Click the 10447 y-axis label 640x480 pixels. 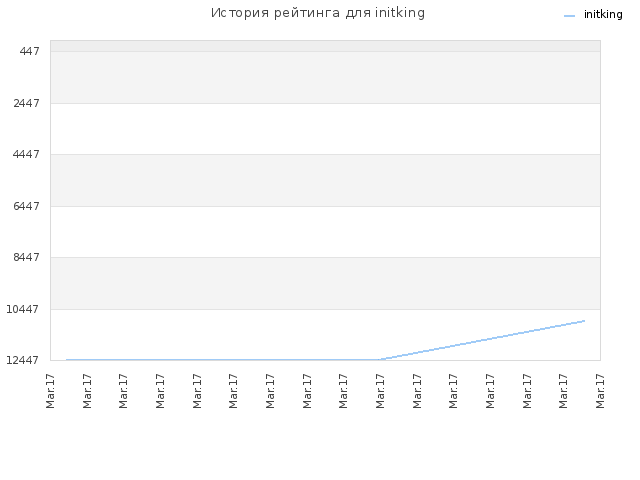(23, 309)
